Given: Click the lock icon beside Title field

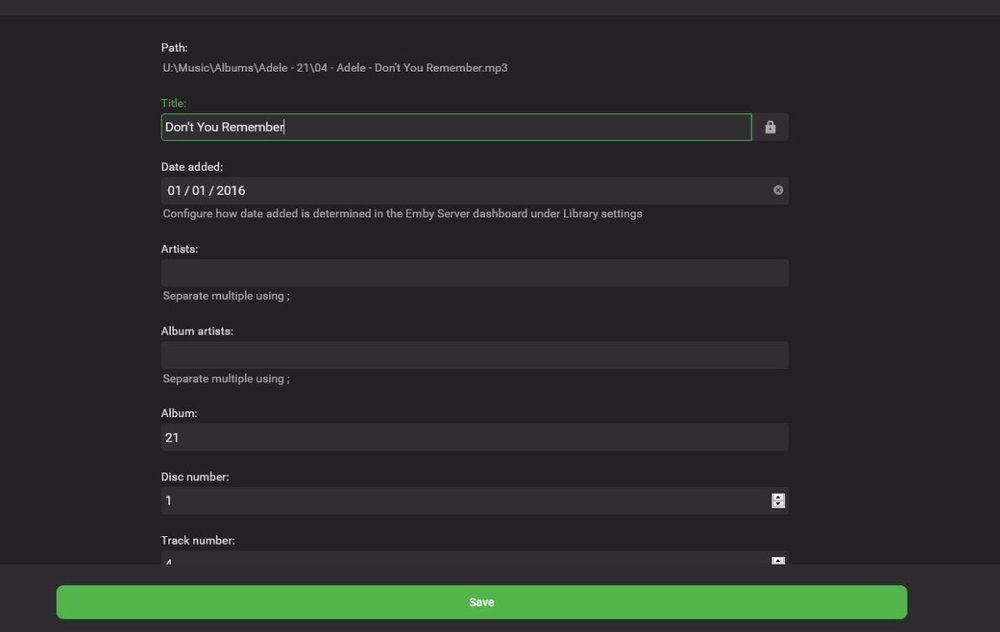Looking at the screenshot, I should click(x=770, y=127).
